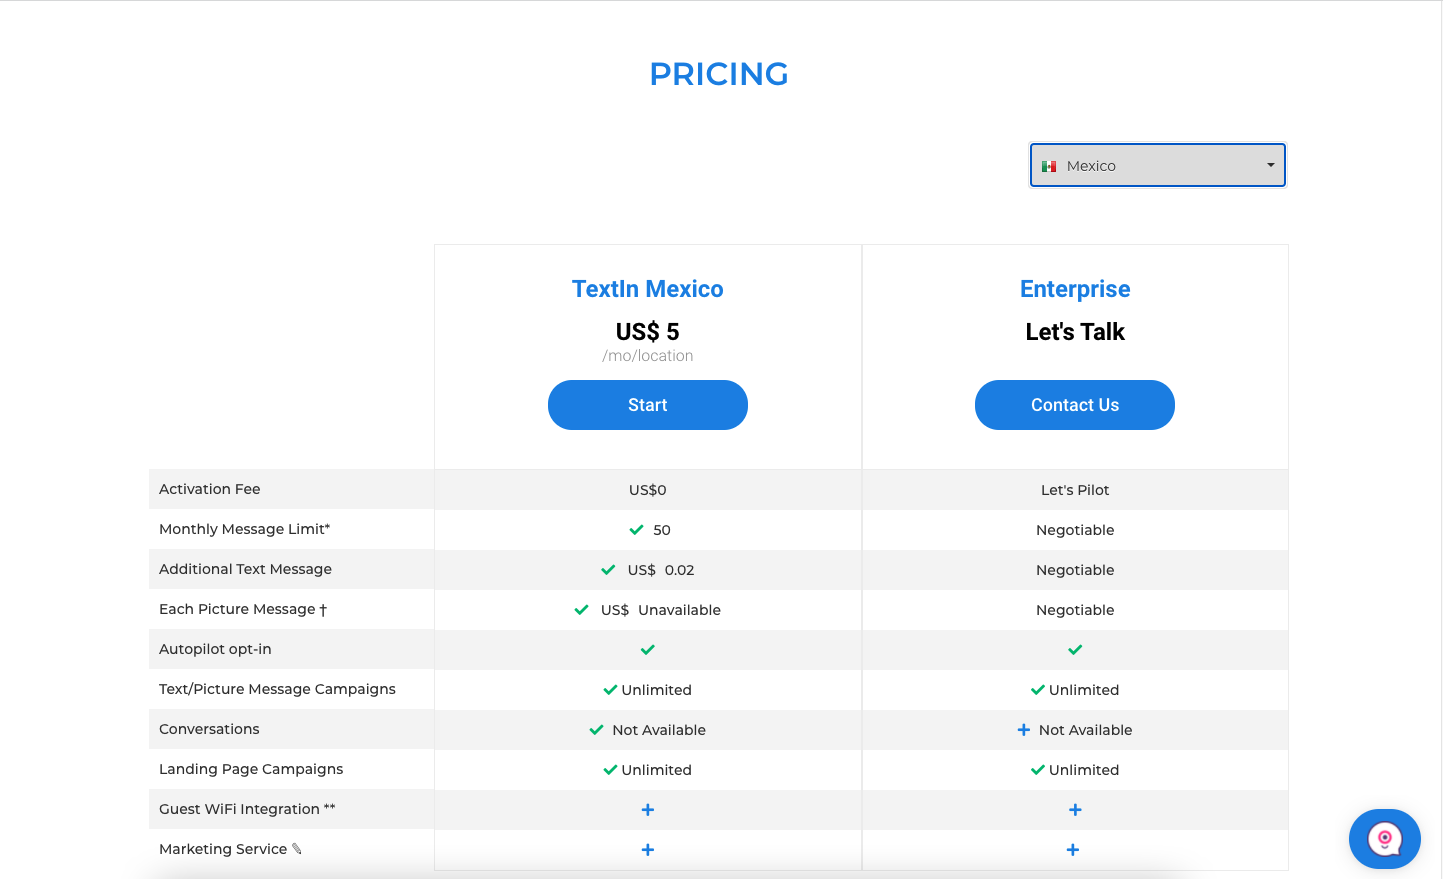Click the Start button for TextIn Mexico

(648, 405)
